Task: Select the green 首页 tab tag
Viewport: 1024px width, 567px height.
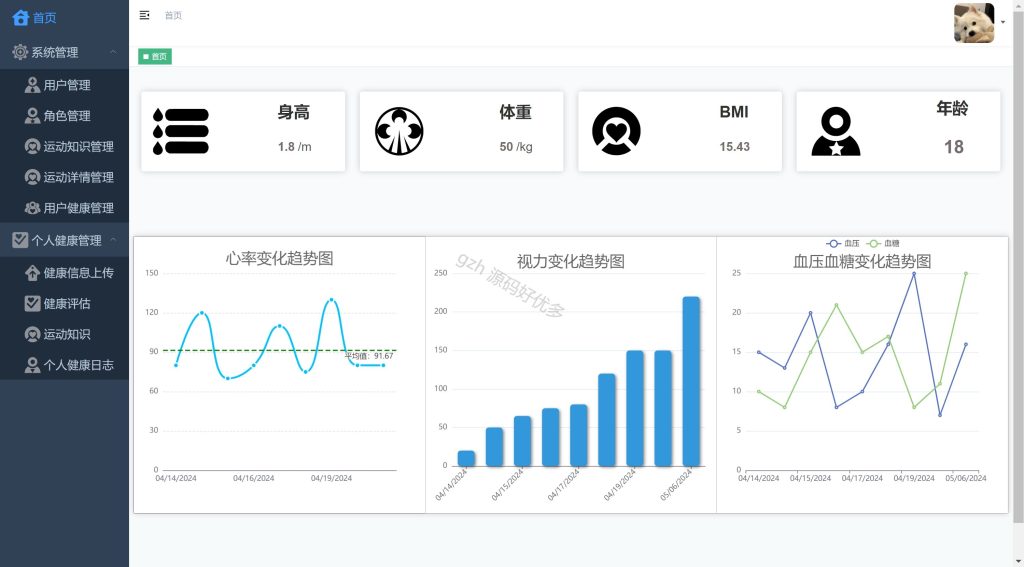Action: (x=155, y=57)
